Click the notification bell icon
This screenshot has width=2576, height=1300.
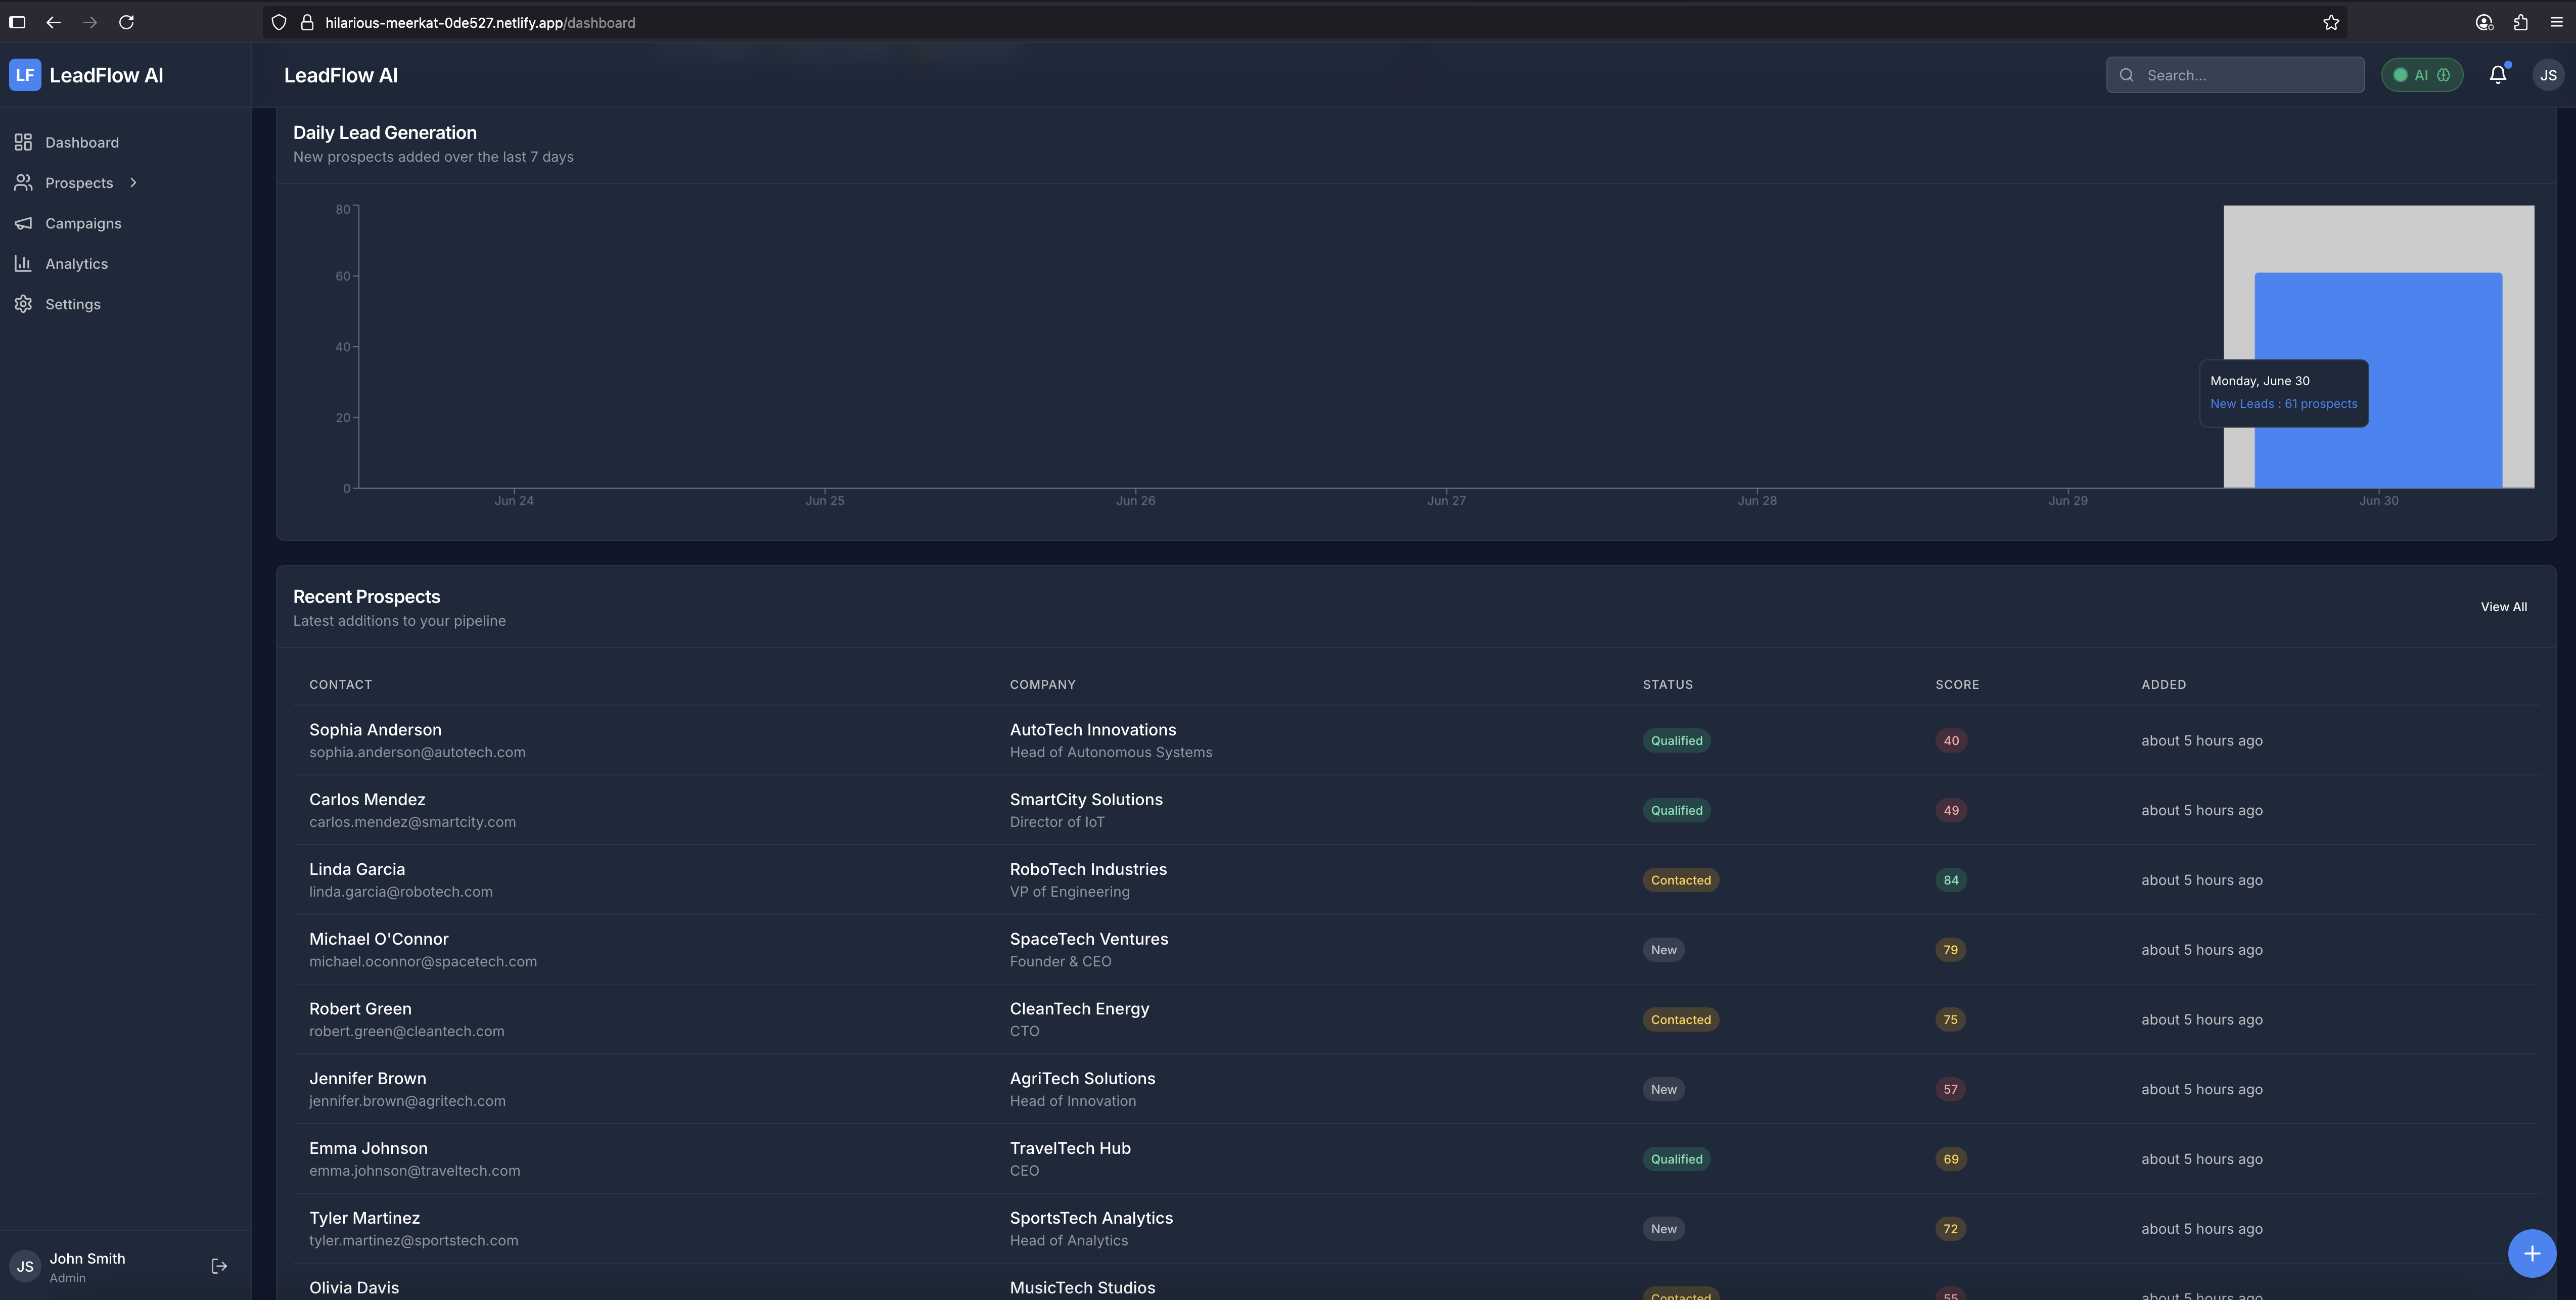point(2497,75)
